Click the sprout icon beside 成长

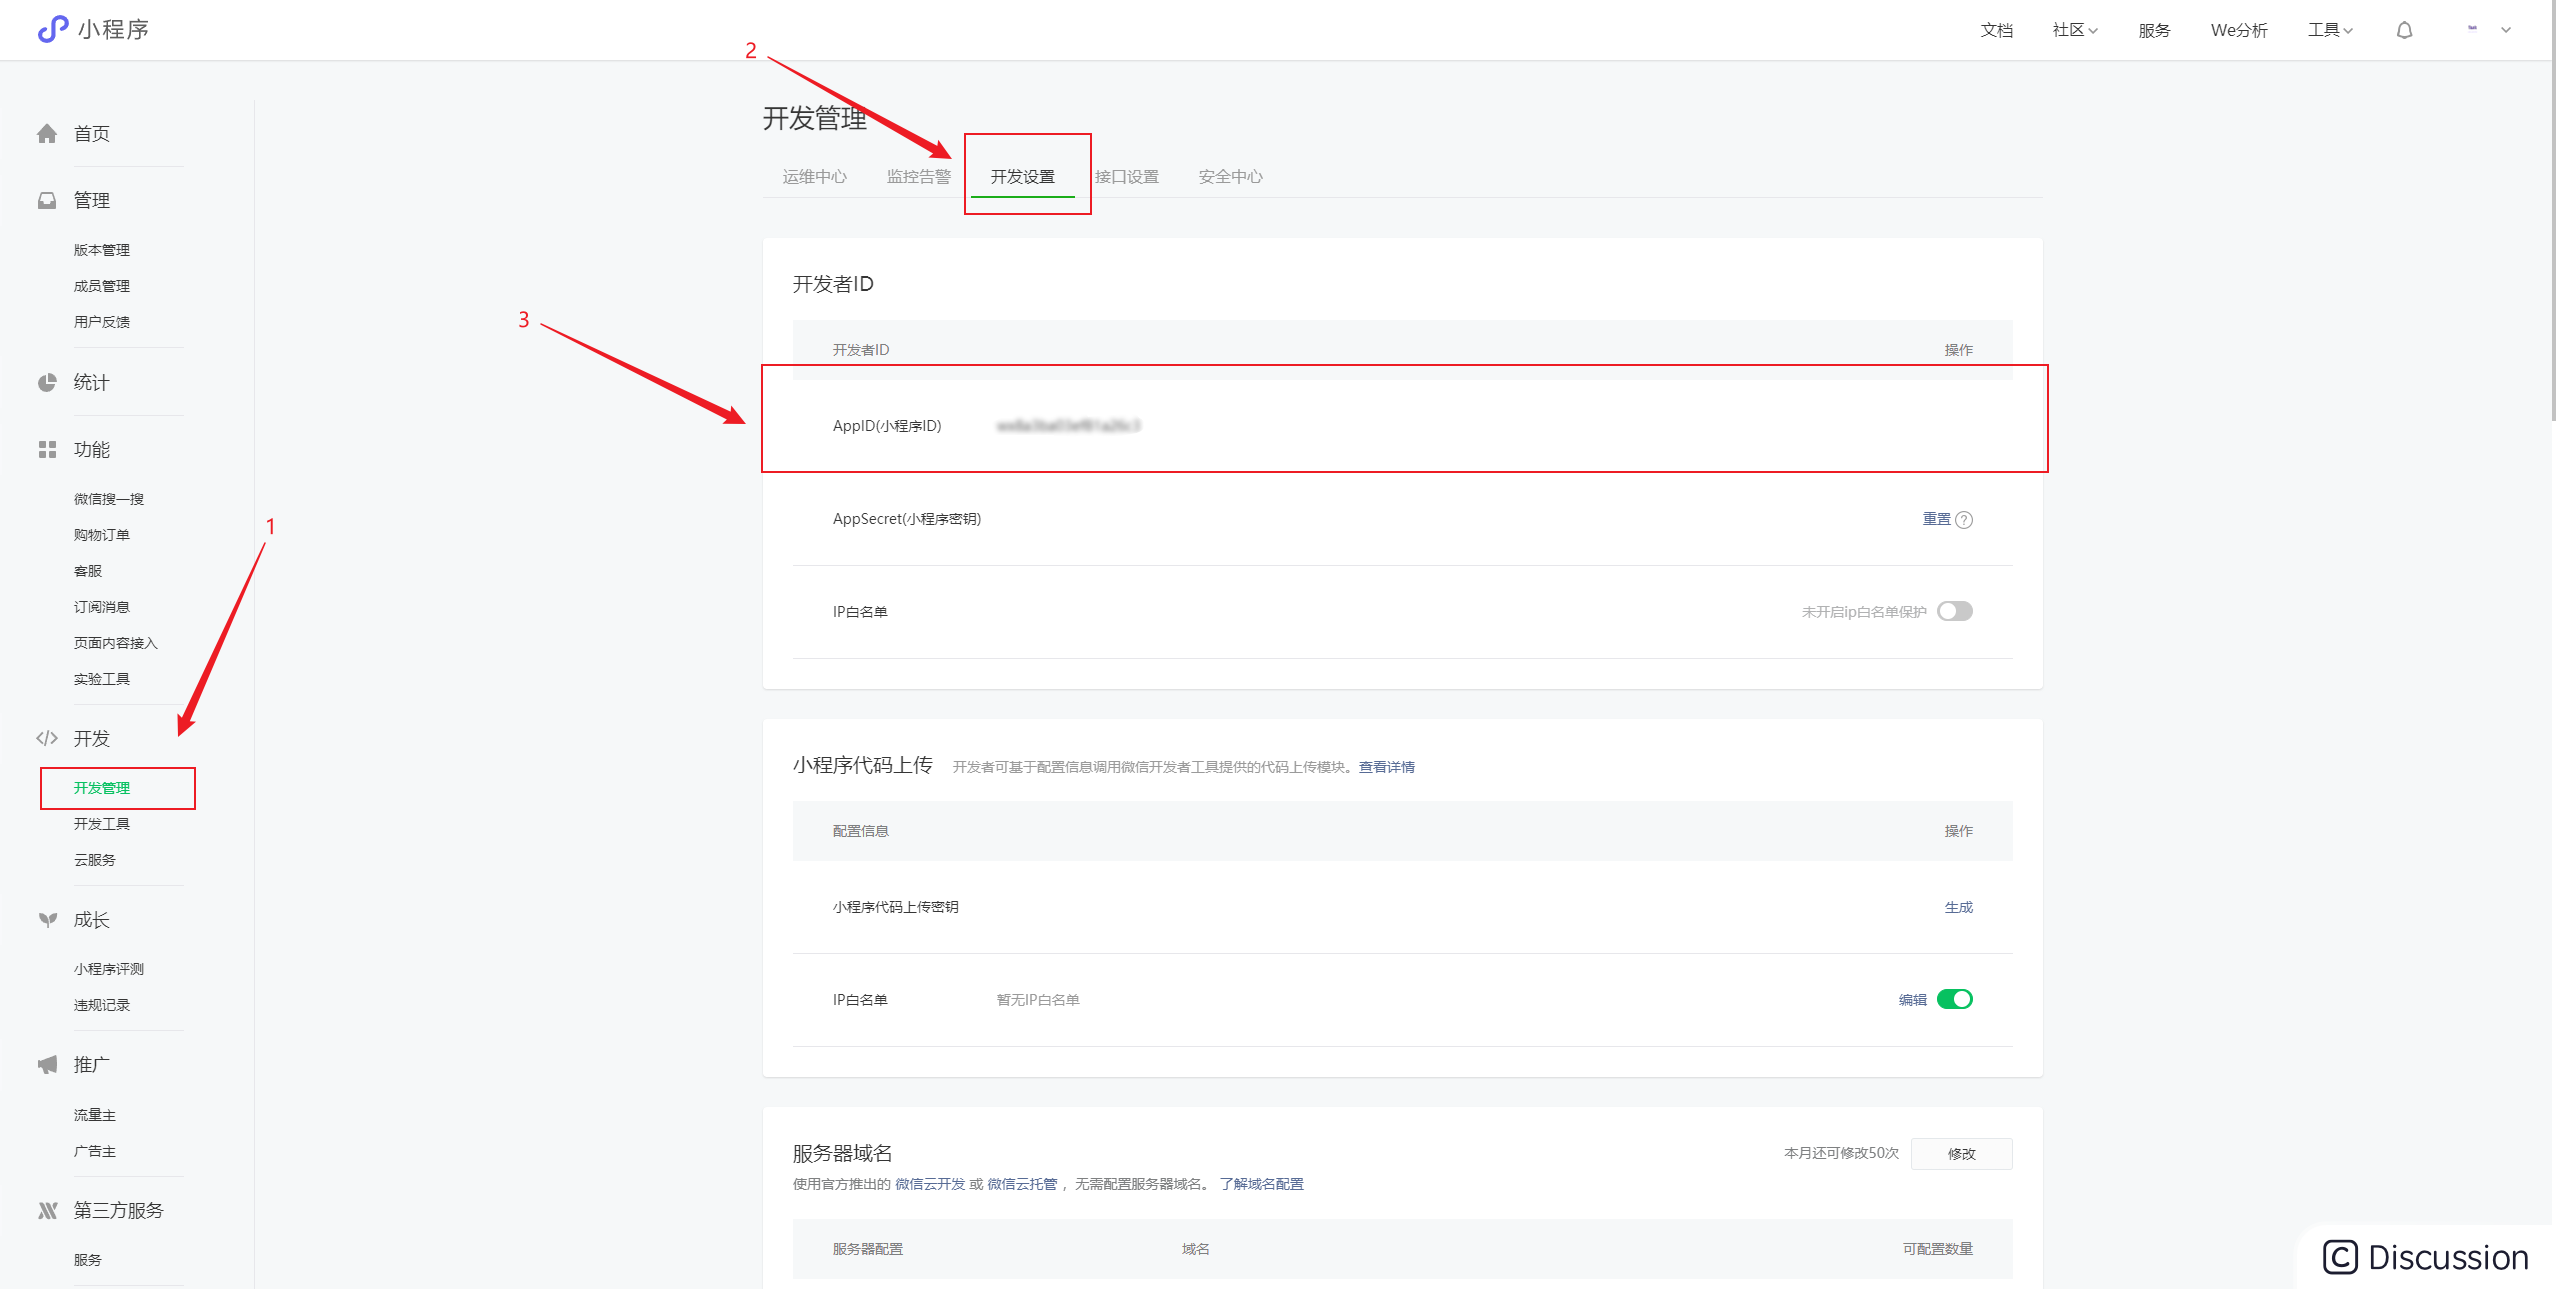47,920
